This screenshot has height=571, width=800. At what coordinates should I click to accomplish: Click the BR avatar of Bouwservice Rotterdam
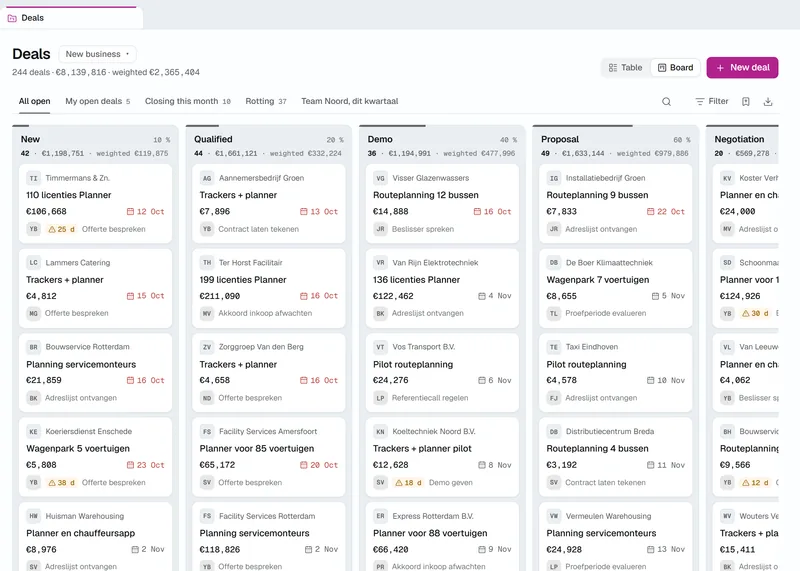(x=34, y=347)
